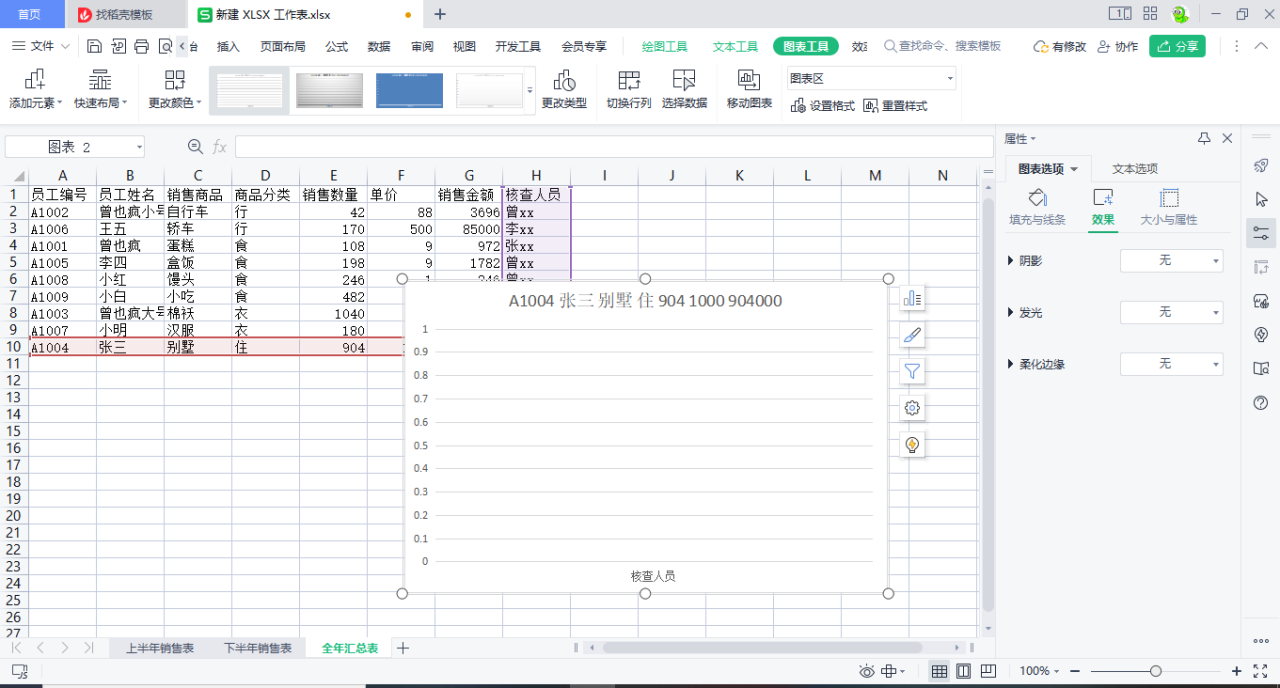
Task: Switch to 文本选项 (Text Options) tab
Action: tap(1134, 169)
